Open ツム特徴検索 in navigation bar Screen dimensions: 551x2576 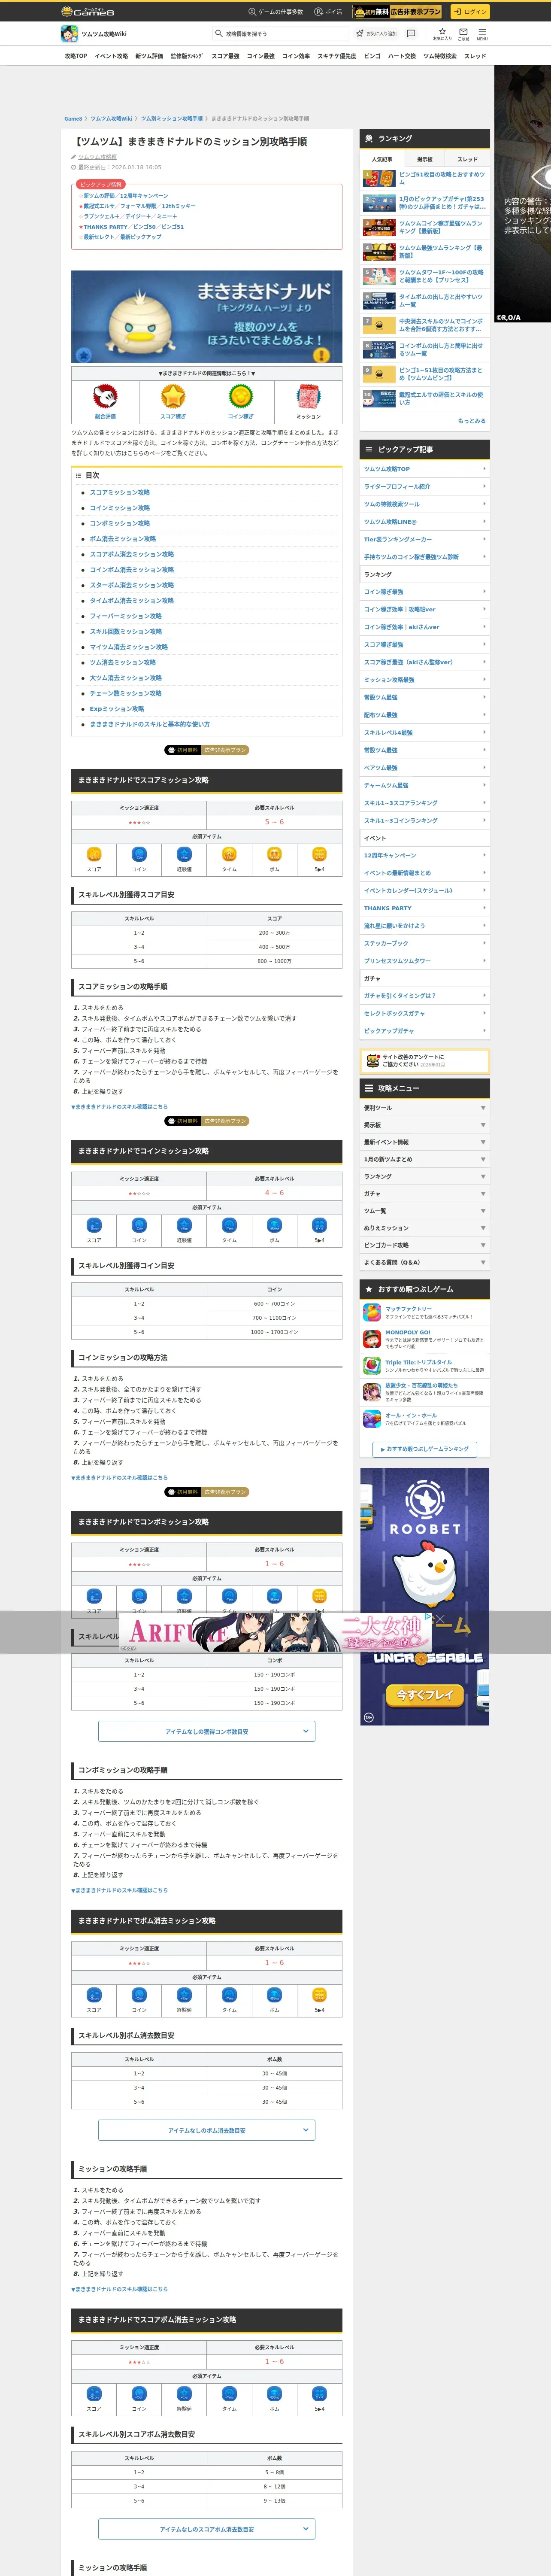[440, 56]
